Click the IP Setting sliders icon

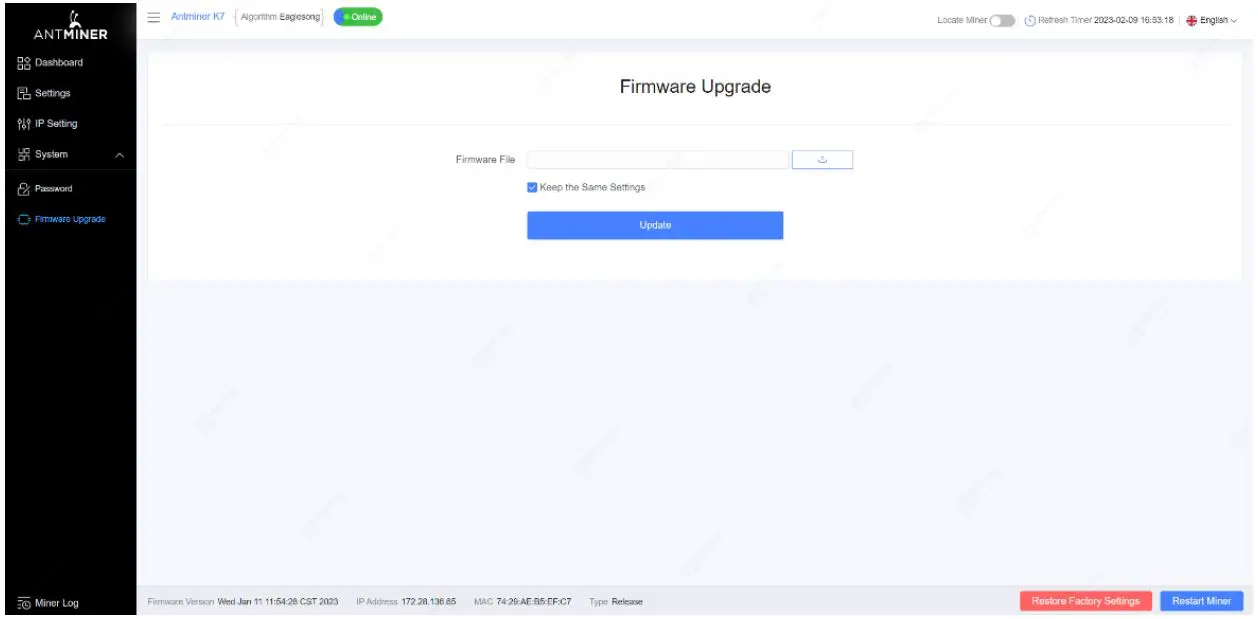tap(24, 124)
